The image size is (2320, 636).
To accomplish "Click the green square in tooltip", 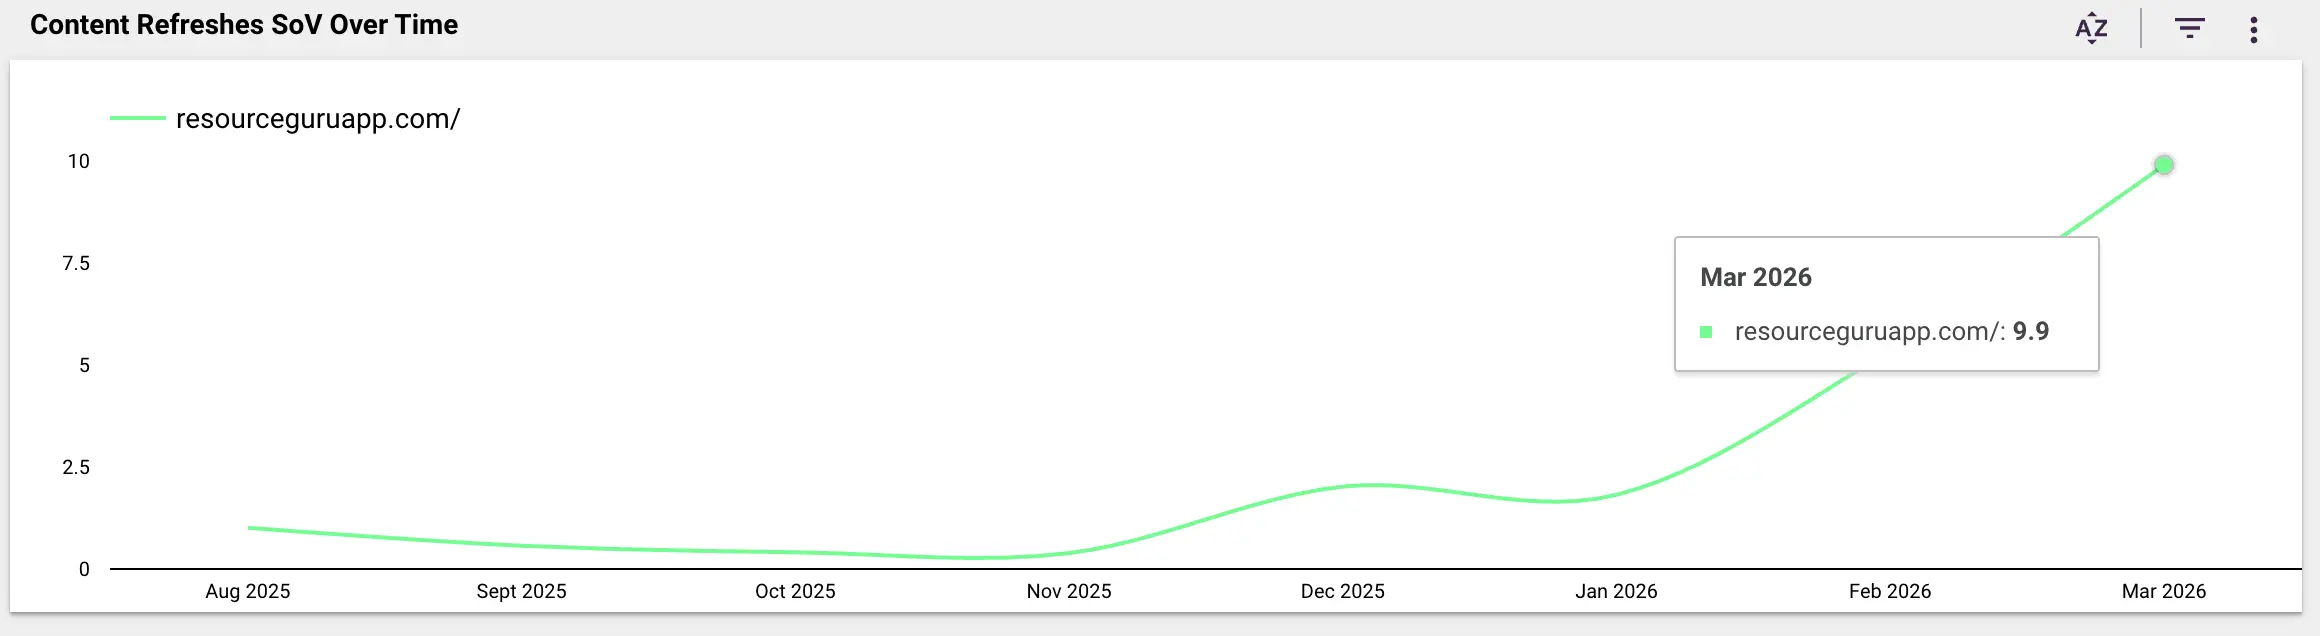I will [1706, 332].
